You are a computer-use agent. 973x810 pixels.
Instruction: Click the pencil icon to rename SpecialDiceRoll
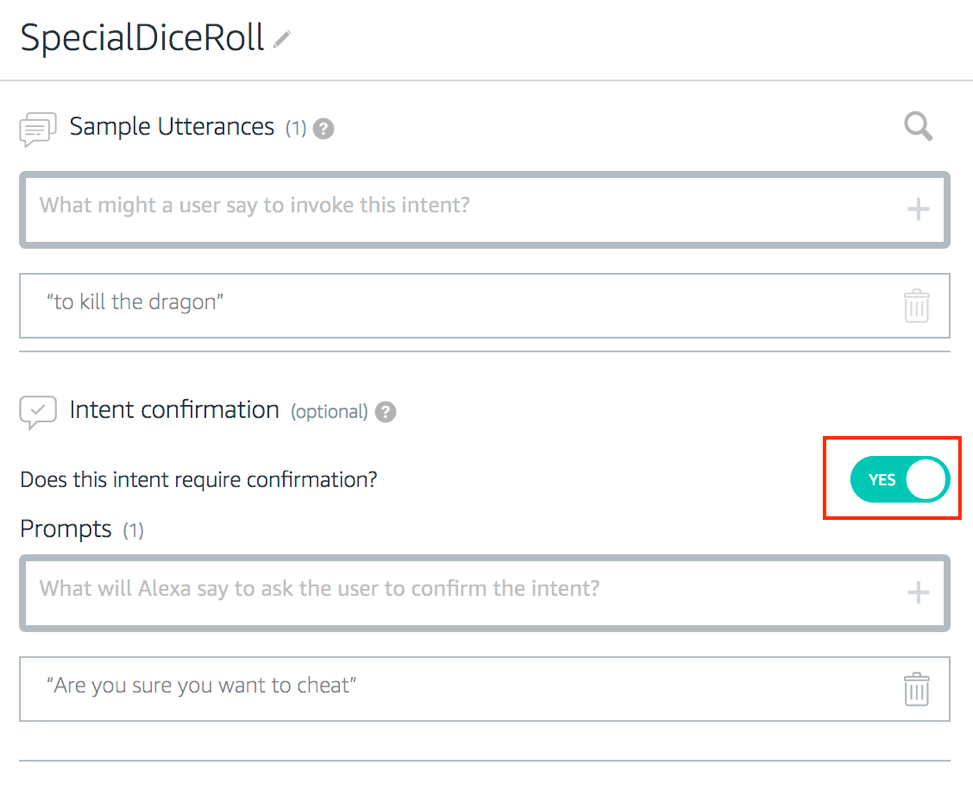[x=282, y=40]
